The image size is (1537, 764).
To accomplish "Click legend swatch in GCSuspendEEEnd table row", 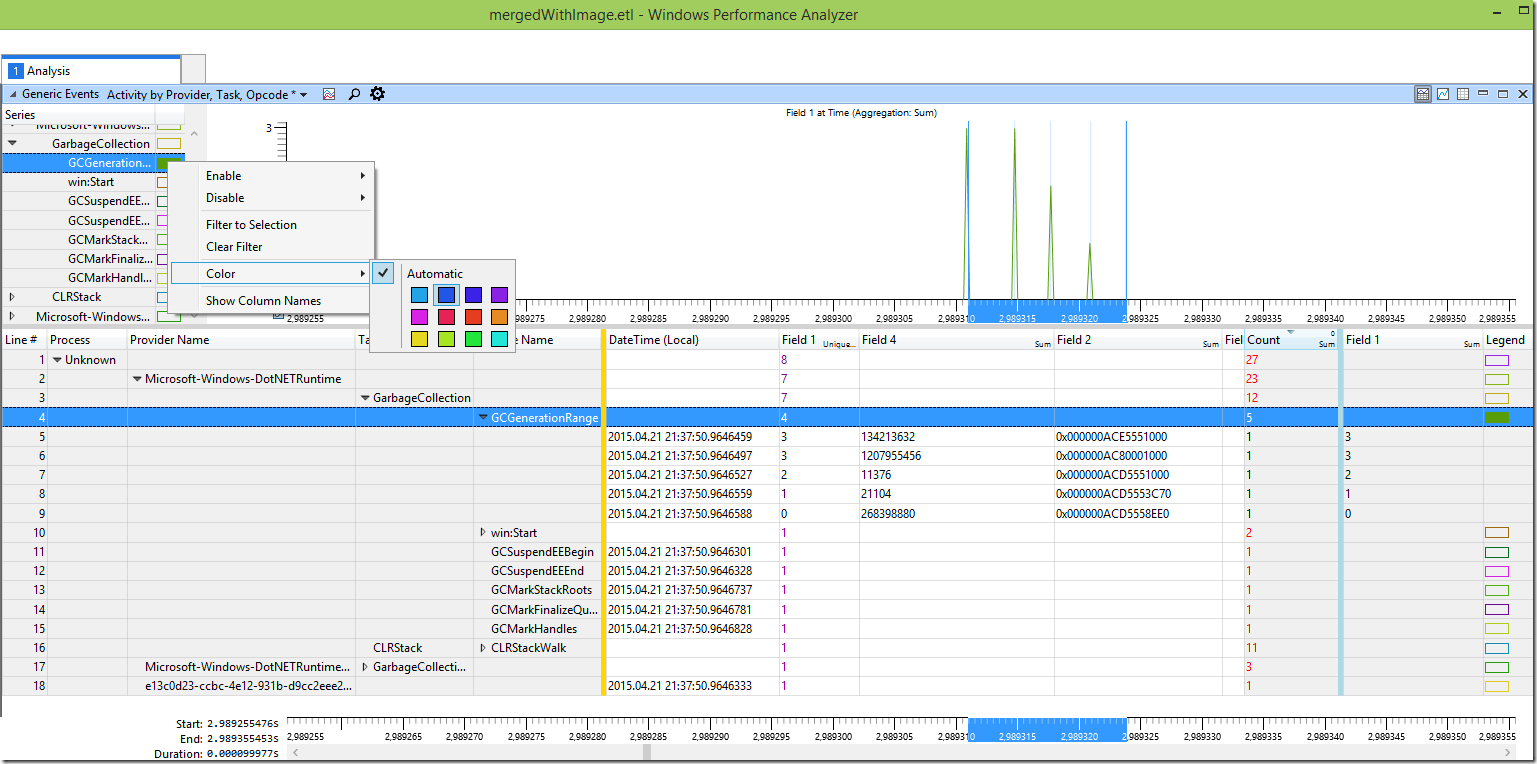I will 1497,571.
